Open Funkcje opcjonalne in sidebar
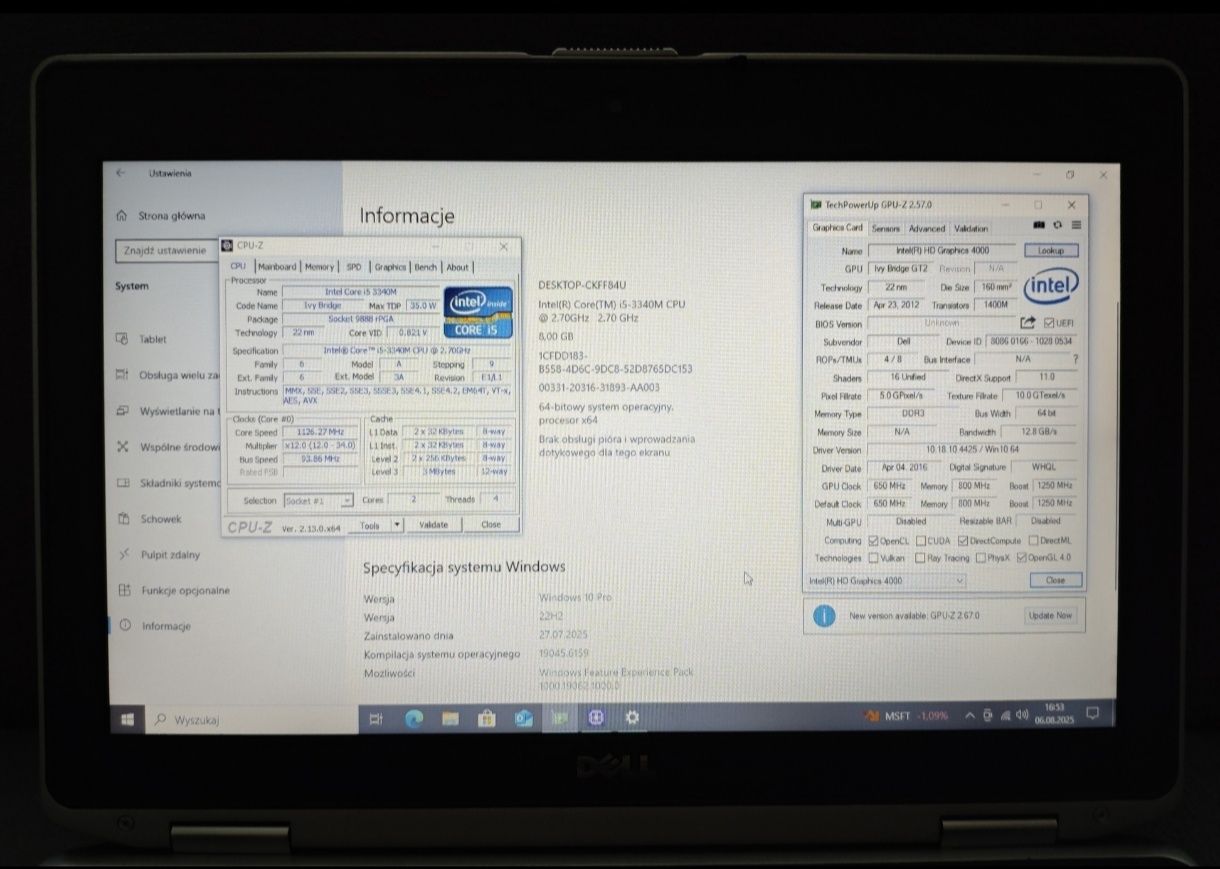The width and height of the screenshot is (1220, 869). 172,590
